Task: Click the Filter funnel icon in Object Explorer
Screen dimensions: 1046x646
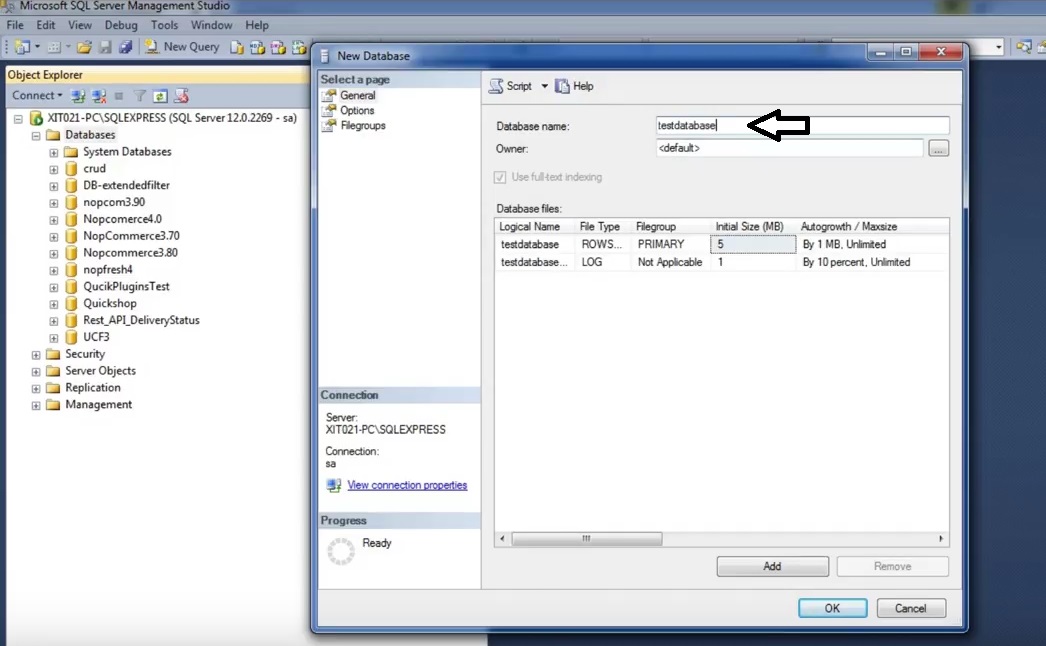Action: (139, 96)
